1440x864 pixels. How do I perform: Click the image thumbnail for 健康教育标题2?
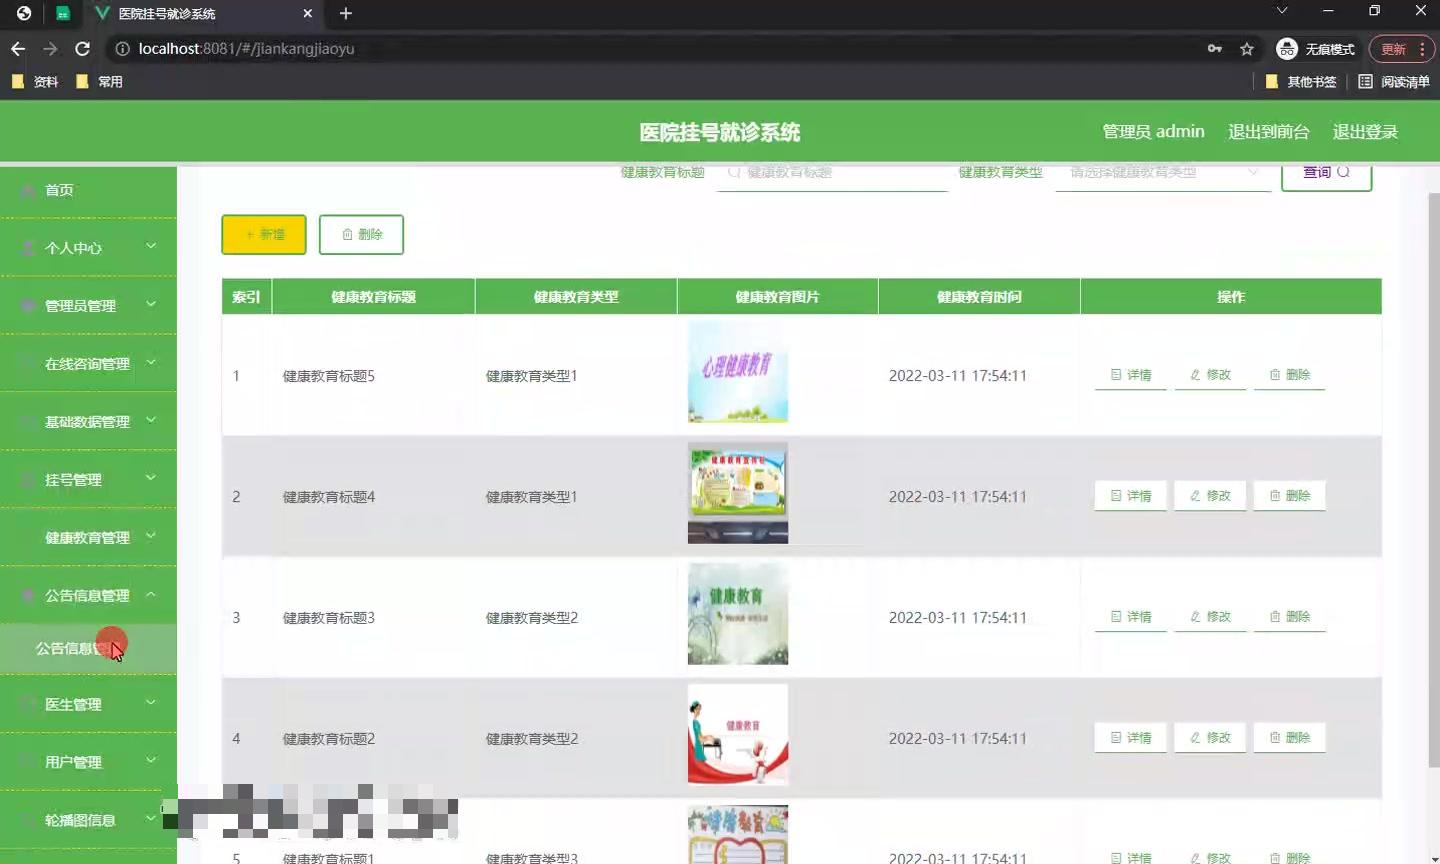(737, 734)
